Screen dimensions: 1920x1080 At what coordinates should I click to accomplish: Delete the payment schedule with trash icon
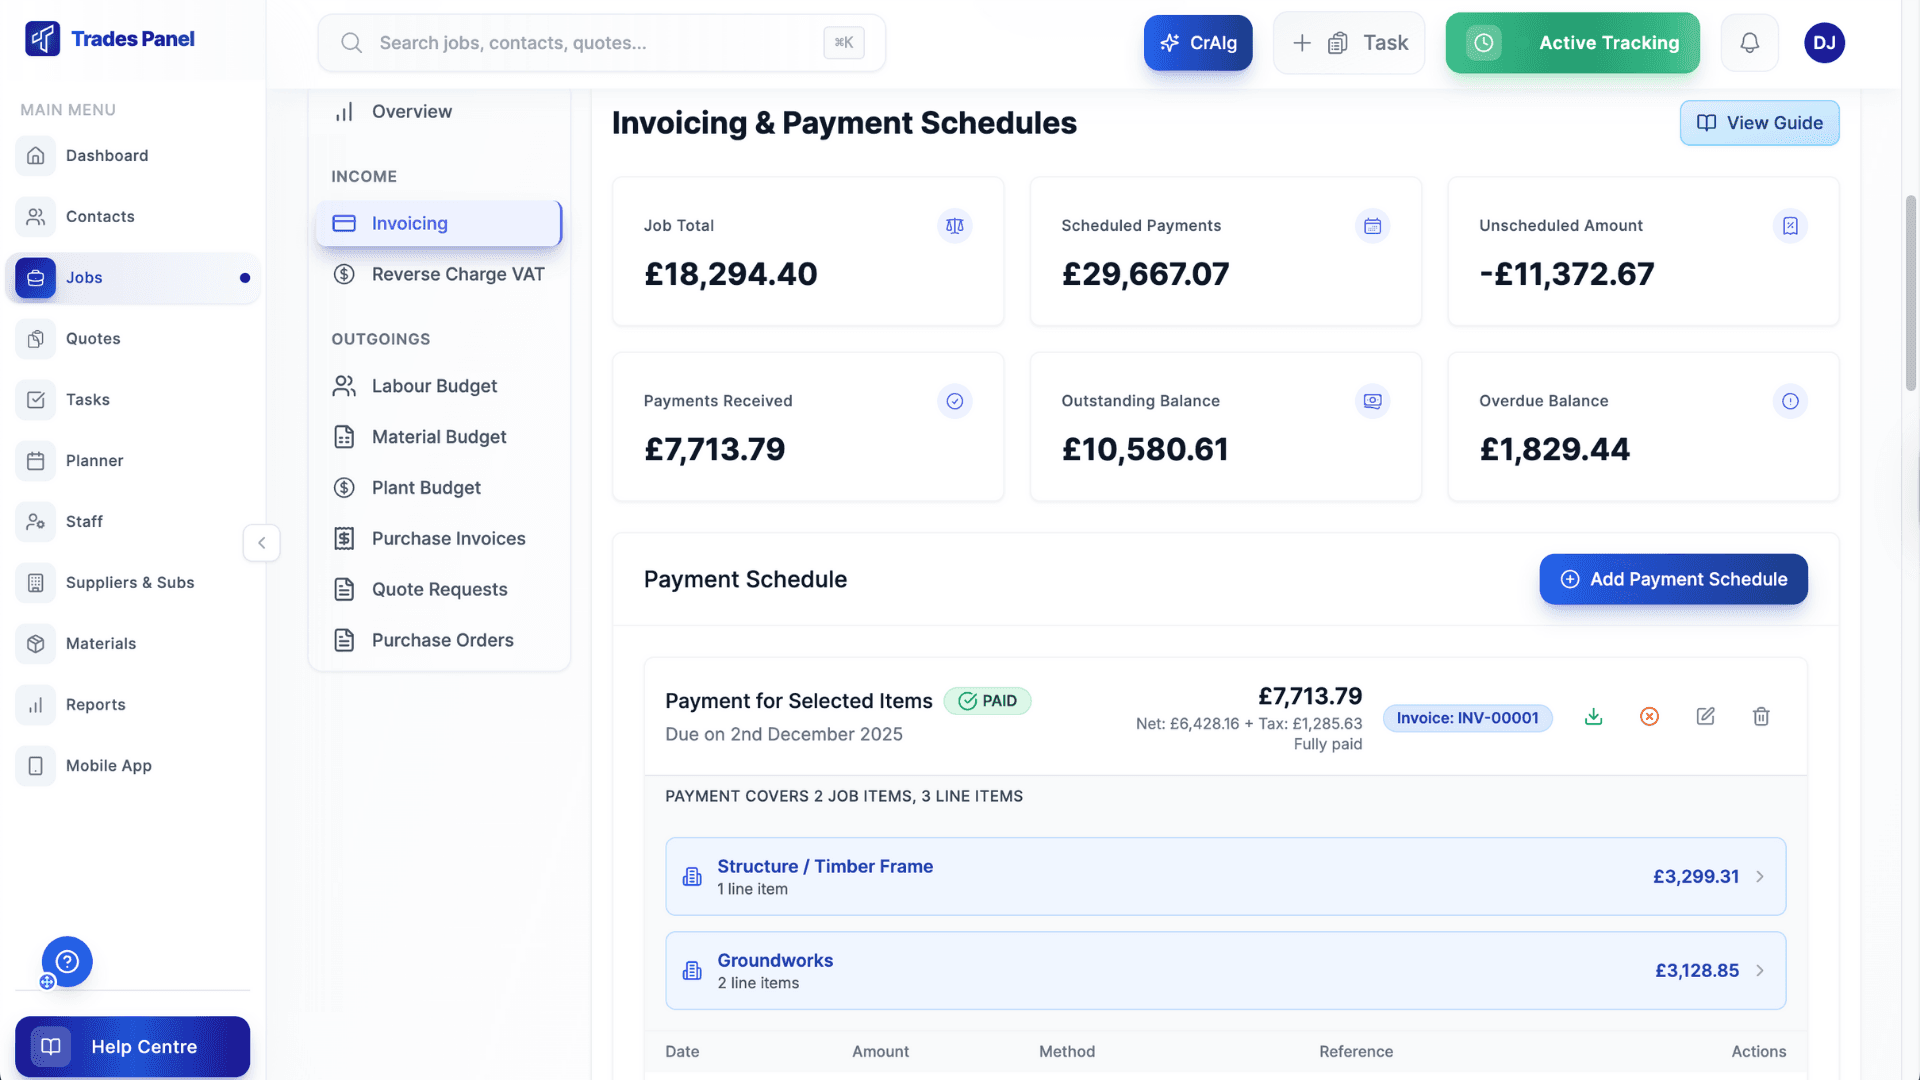[x=1762, y=716]
